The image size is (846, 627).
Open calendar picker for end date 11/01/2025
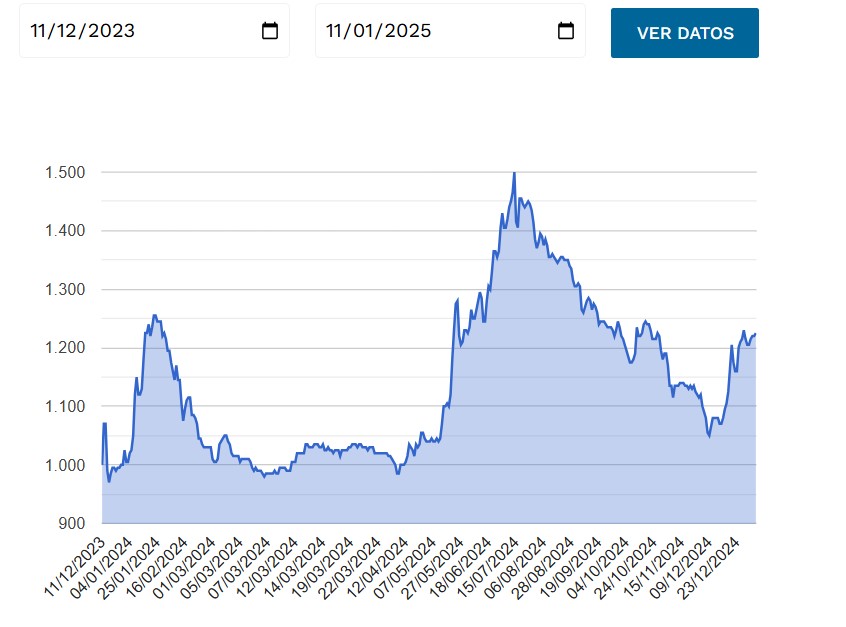click(565, 31)
